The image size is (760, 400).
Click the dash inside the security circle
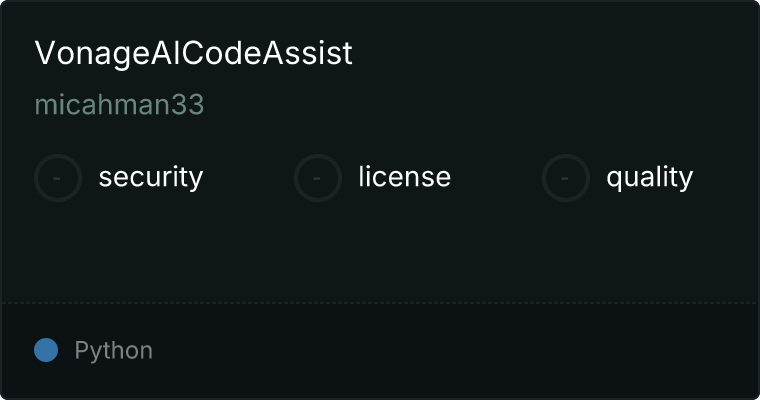pos(57,178)
